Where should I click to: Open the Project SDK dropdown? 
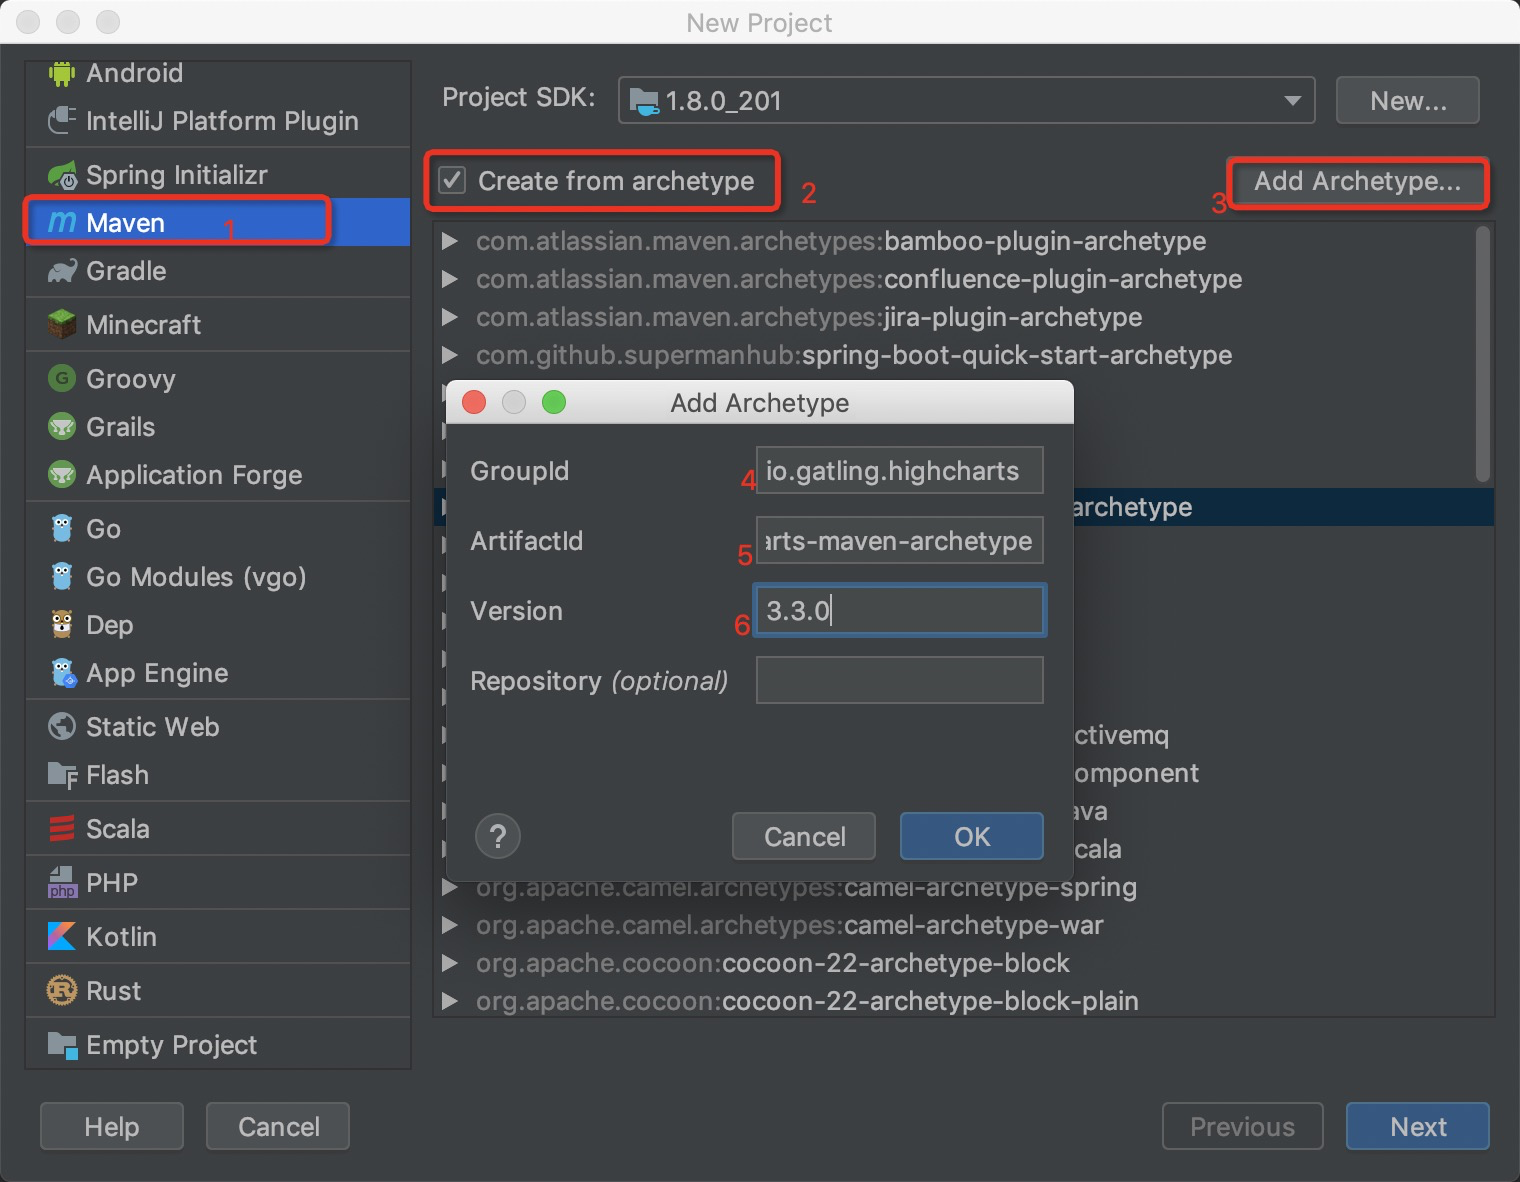click(1293, 100)
